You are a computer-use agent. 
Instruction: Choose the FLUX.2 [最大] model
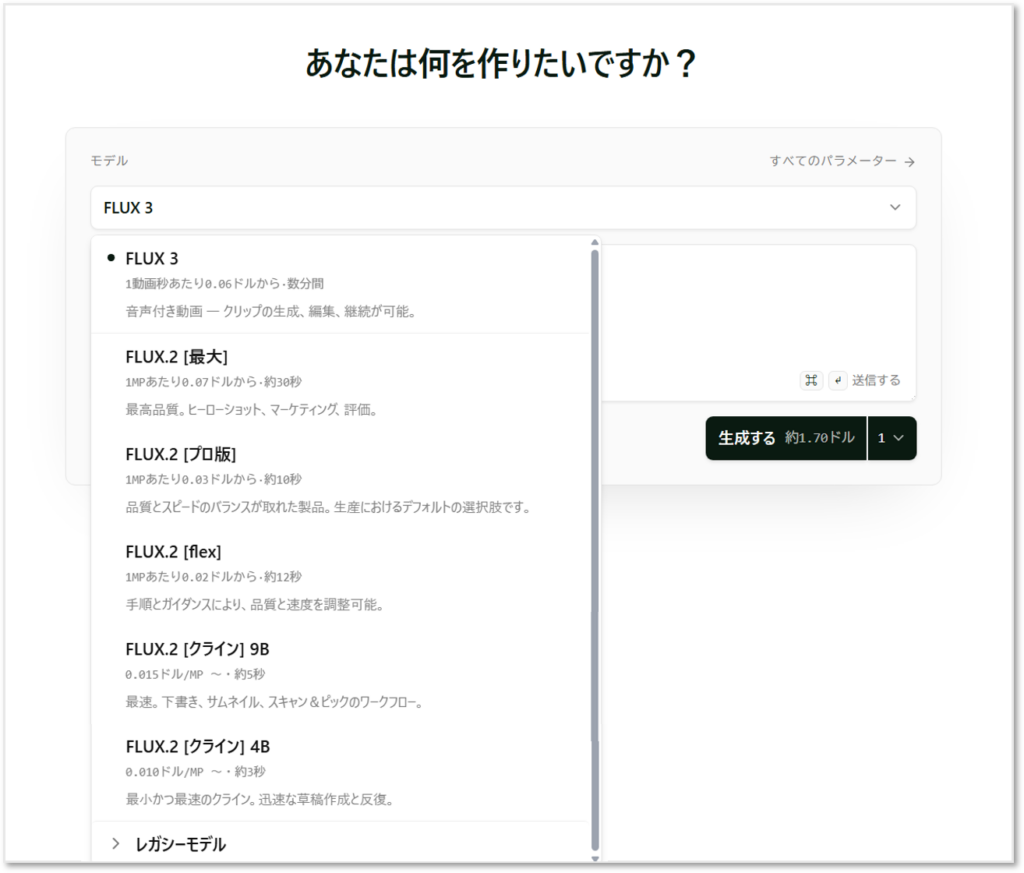point(340,383)
